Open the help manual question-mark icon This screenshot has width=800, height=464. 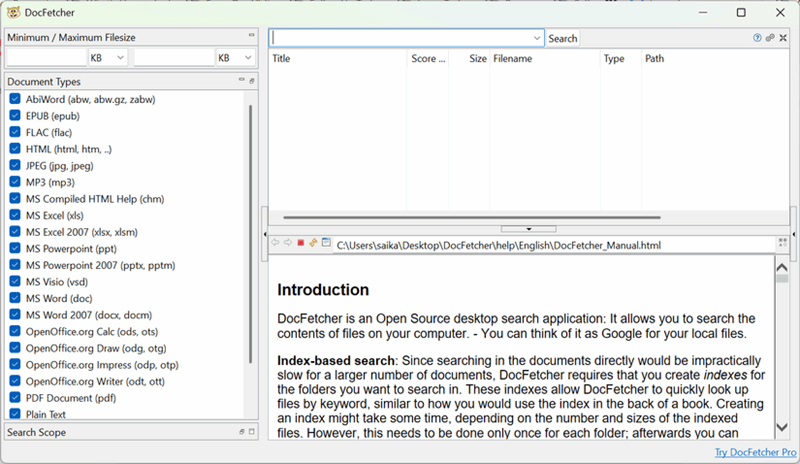(757, 38)
